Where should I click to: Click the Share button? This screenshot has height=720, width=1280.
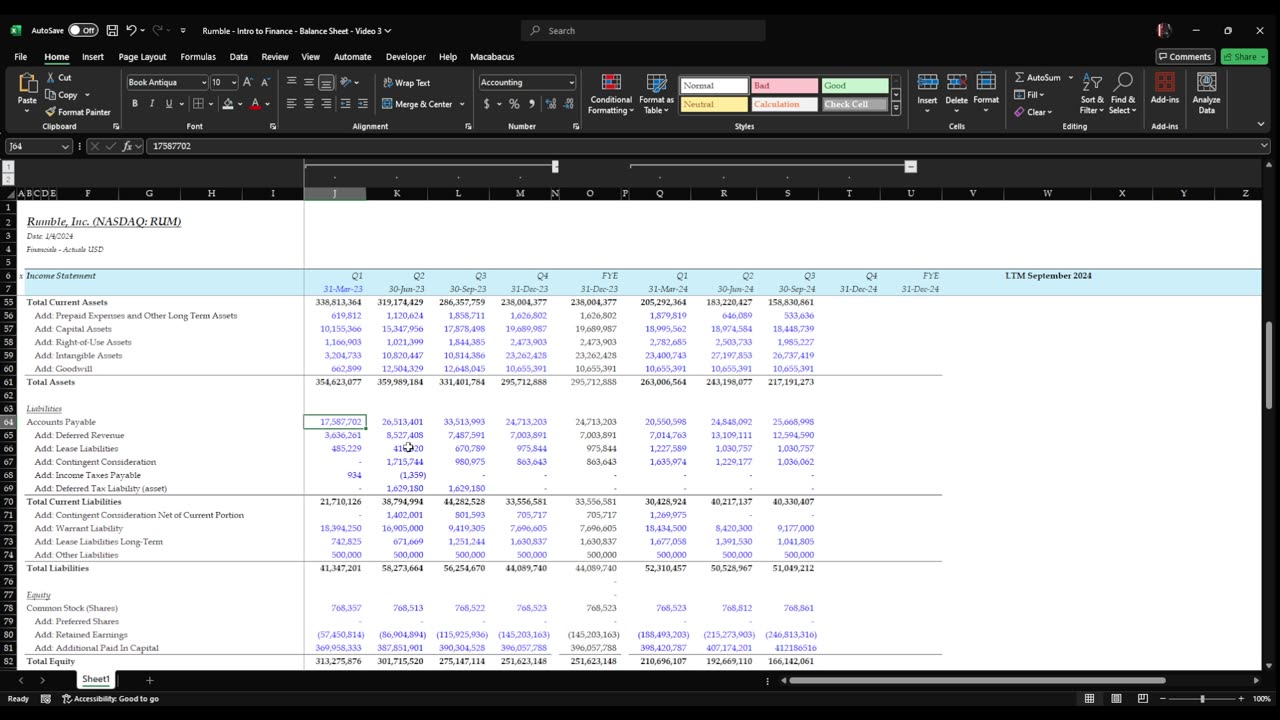click(x=1244, y=57)
